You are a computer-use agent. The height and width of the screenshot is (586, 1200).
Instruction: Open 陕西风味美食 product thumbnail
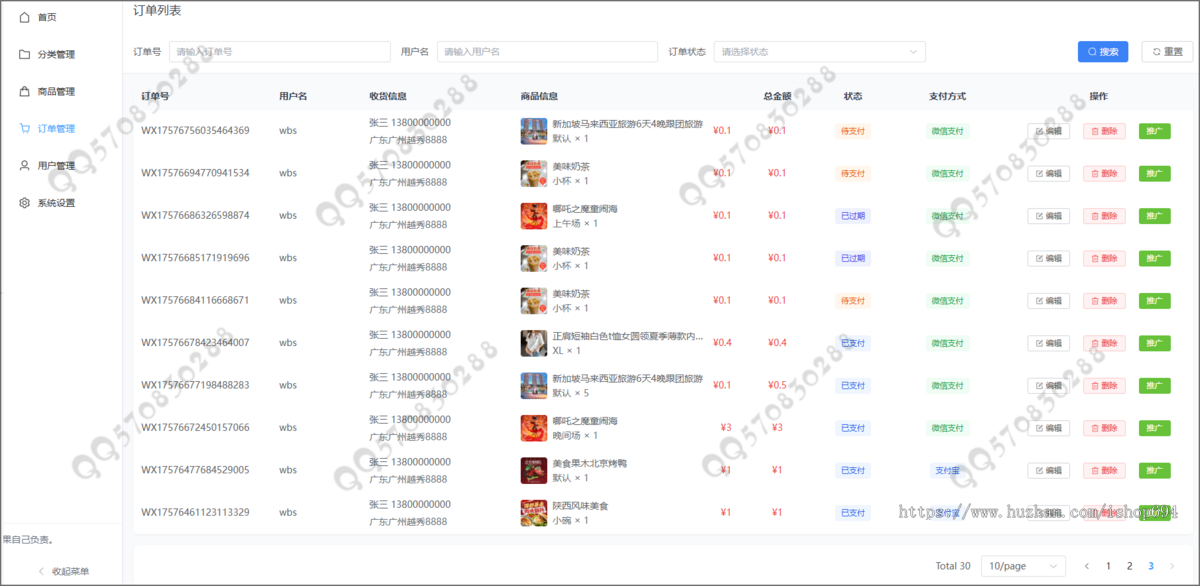point(534,513)
